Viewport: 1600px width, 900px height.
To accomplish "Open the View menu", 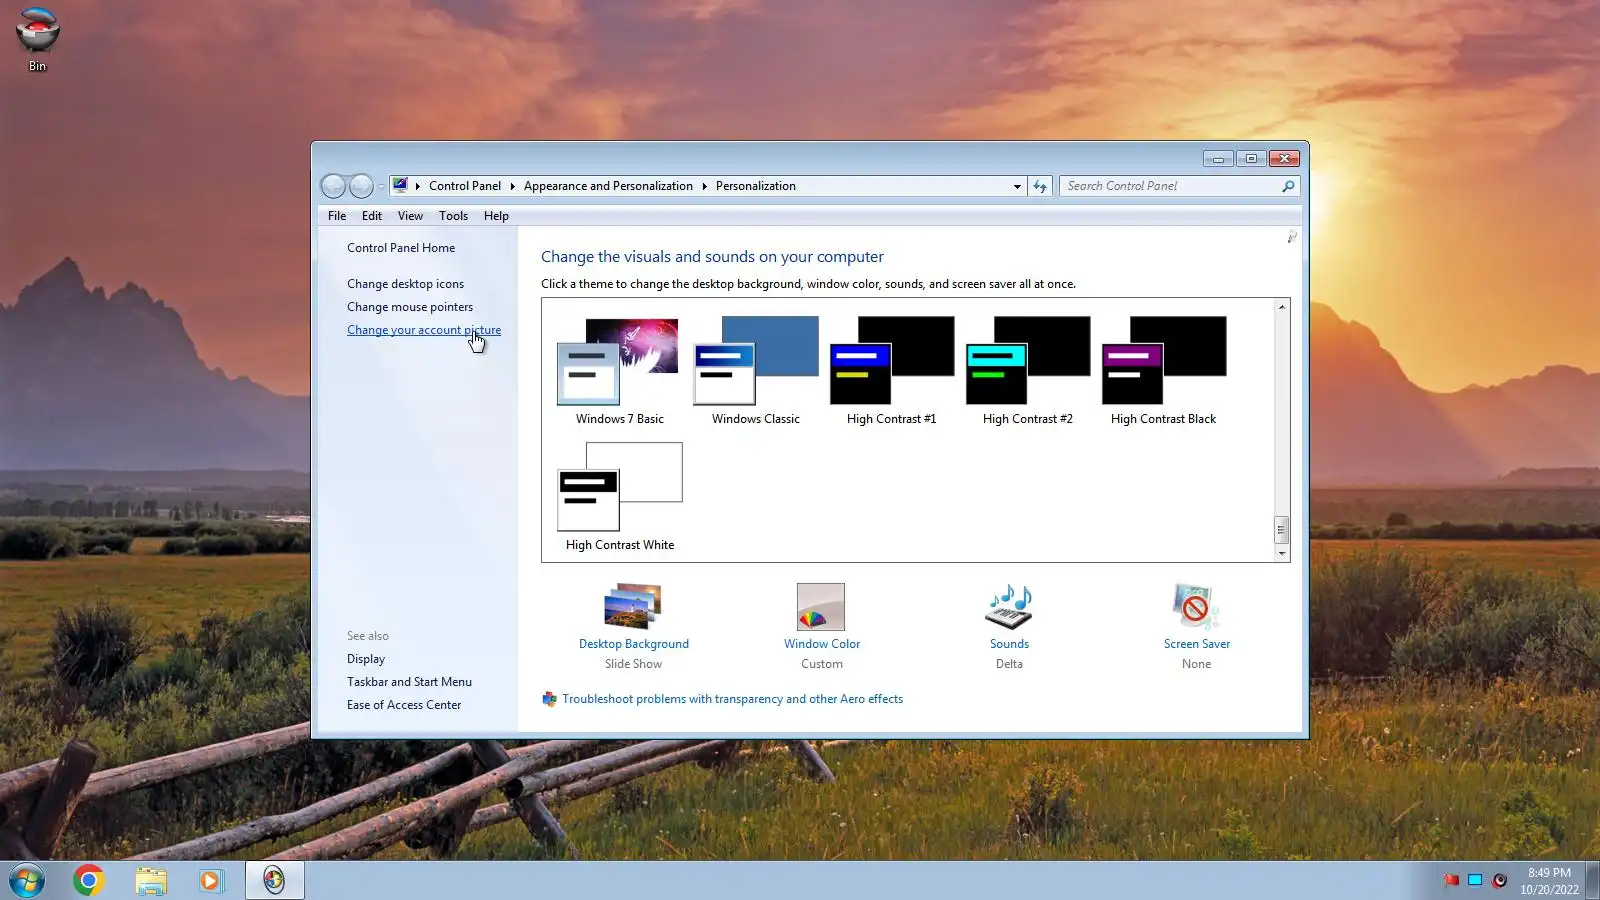I will pyautogui.click(x=410, y=216).
